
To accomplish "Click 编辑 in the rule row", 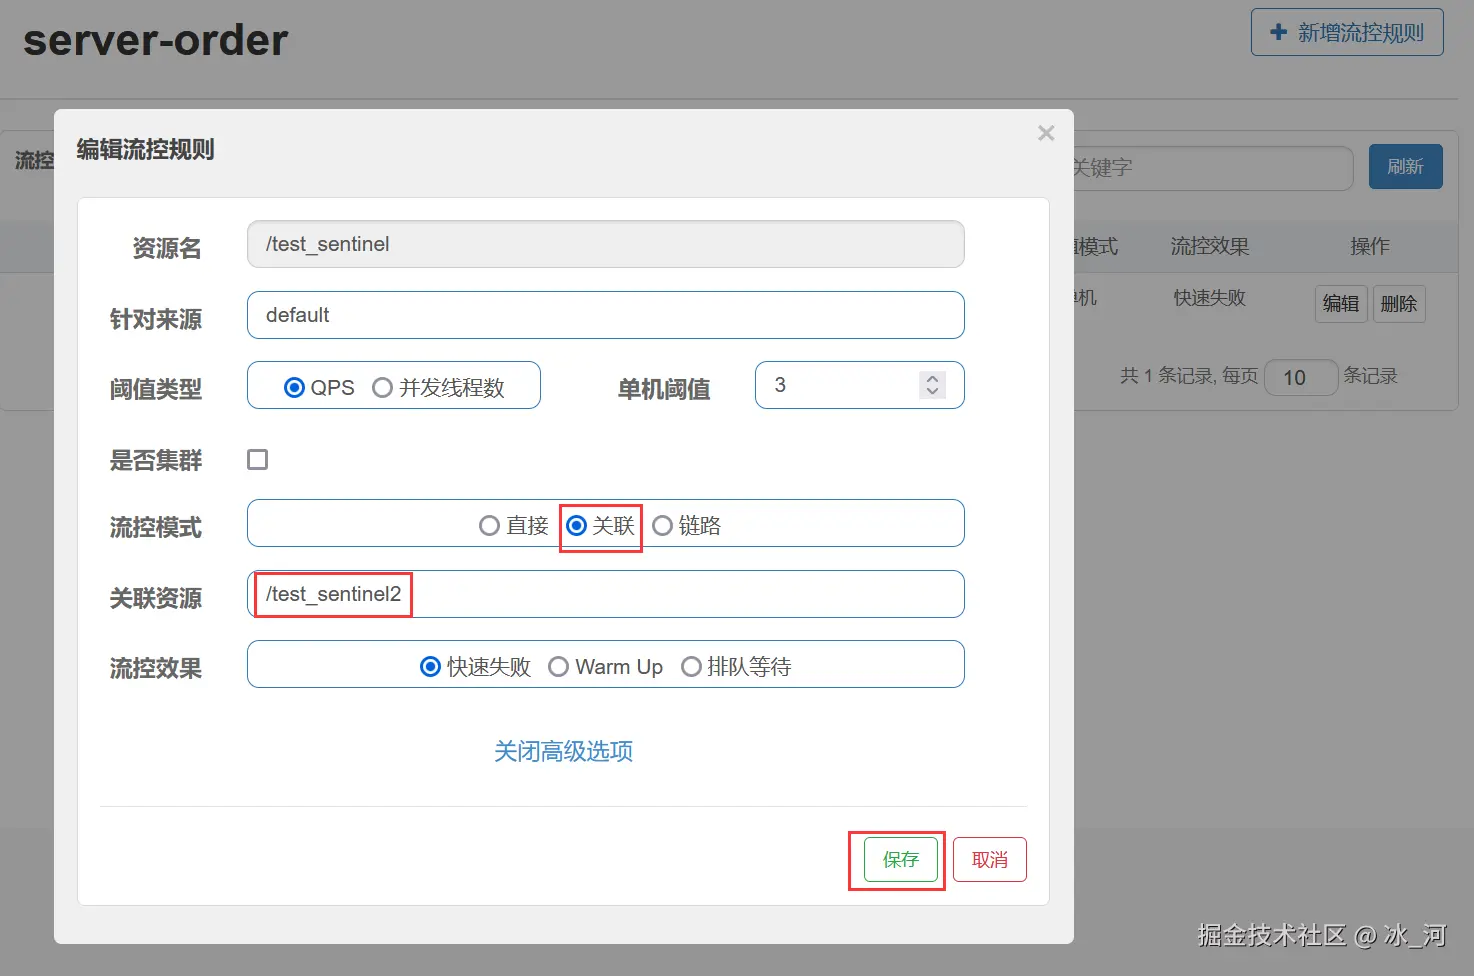I will point(1341,304).
